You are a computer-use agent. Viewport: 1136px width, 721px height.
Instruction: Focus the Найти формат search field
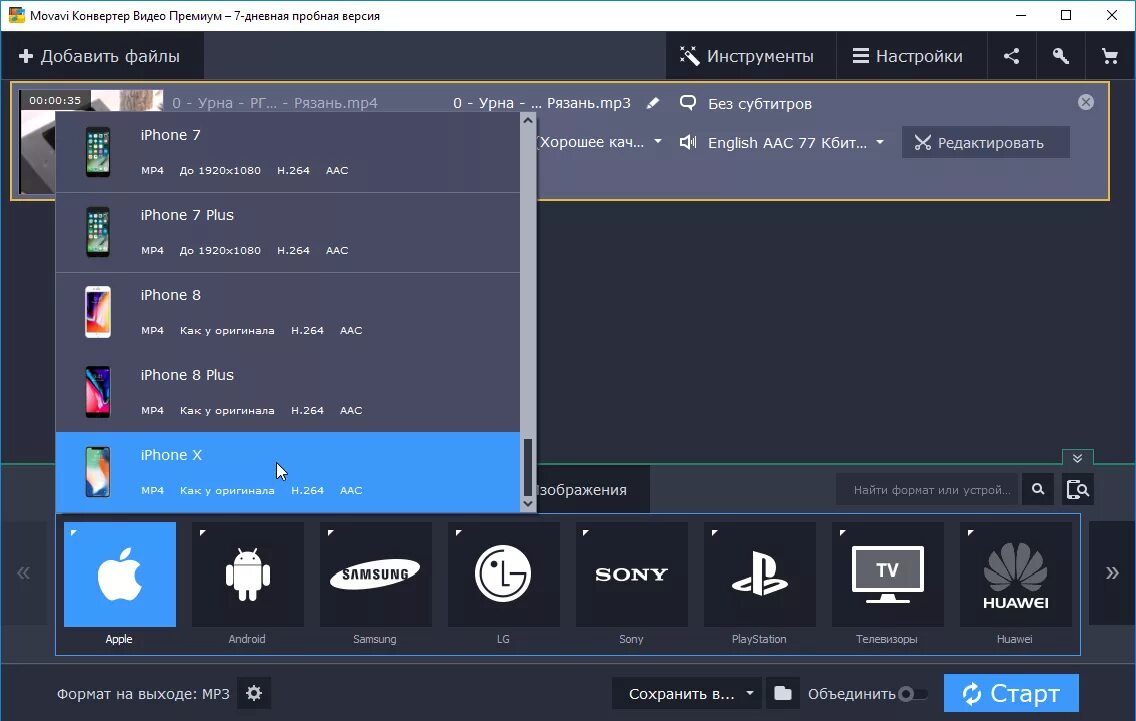tap(927, 489)
